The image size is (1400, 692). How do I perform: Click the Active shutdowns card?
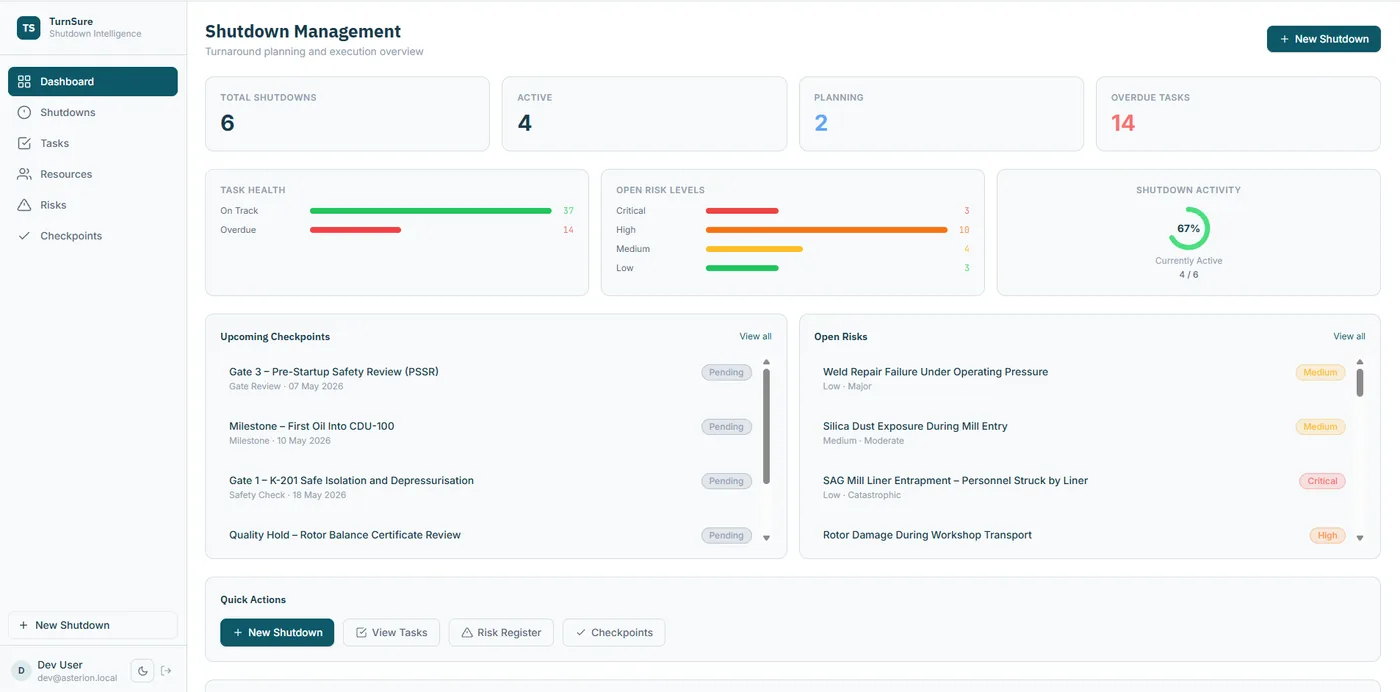coord(644,114)
